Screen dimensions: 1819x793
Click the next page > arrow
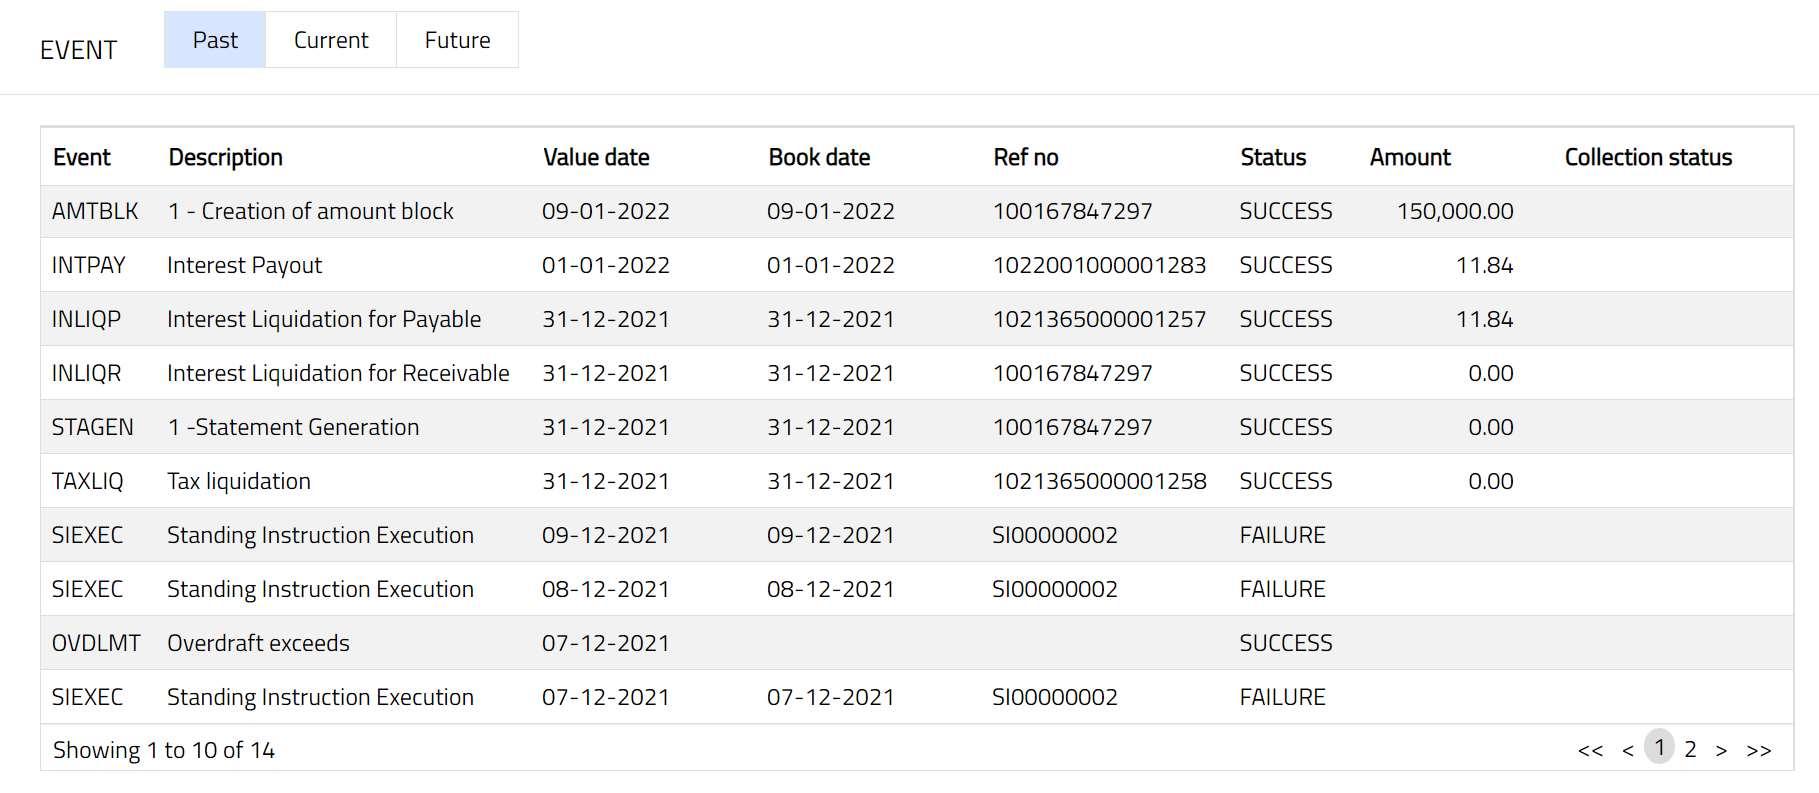(1721, 750)
